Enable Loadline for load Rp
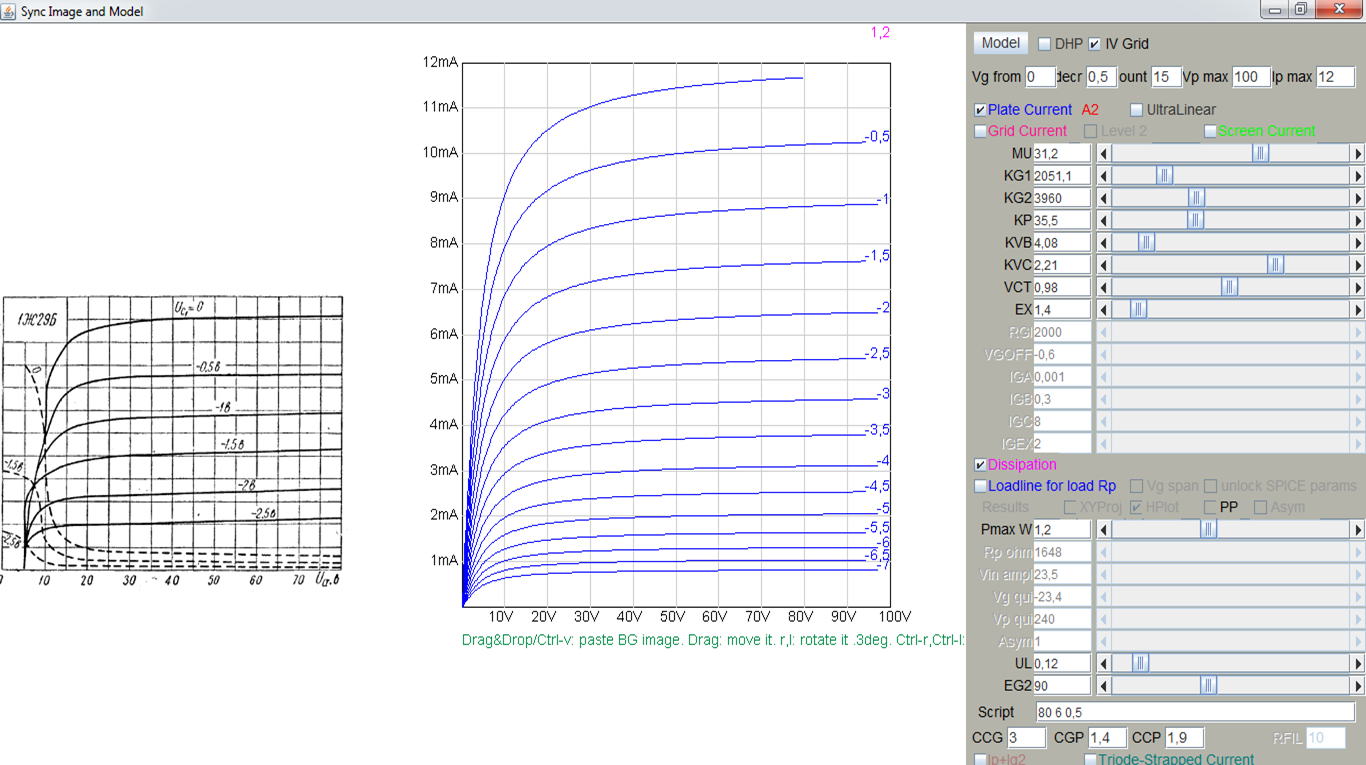 [x=980, y=486]
